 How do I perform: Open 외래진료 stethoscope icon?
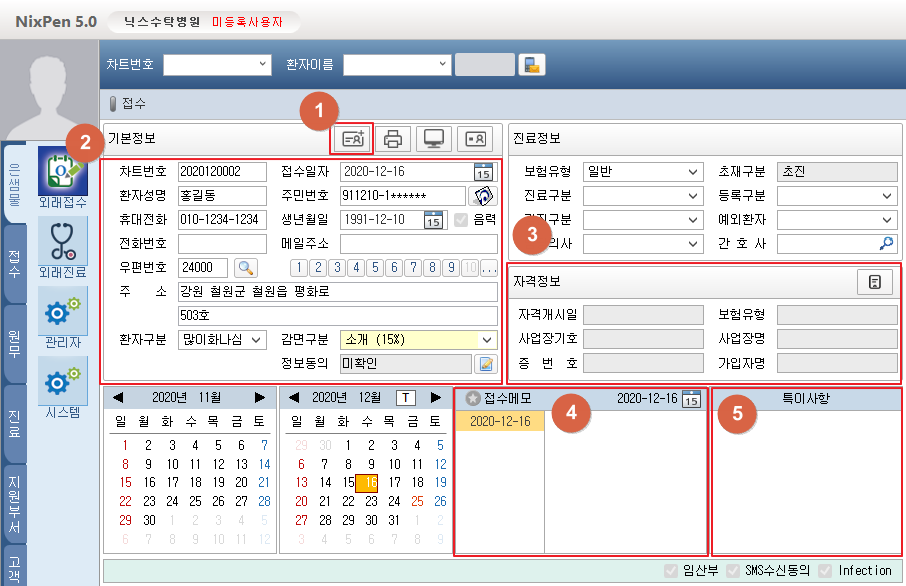coord(61,248)
